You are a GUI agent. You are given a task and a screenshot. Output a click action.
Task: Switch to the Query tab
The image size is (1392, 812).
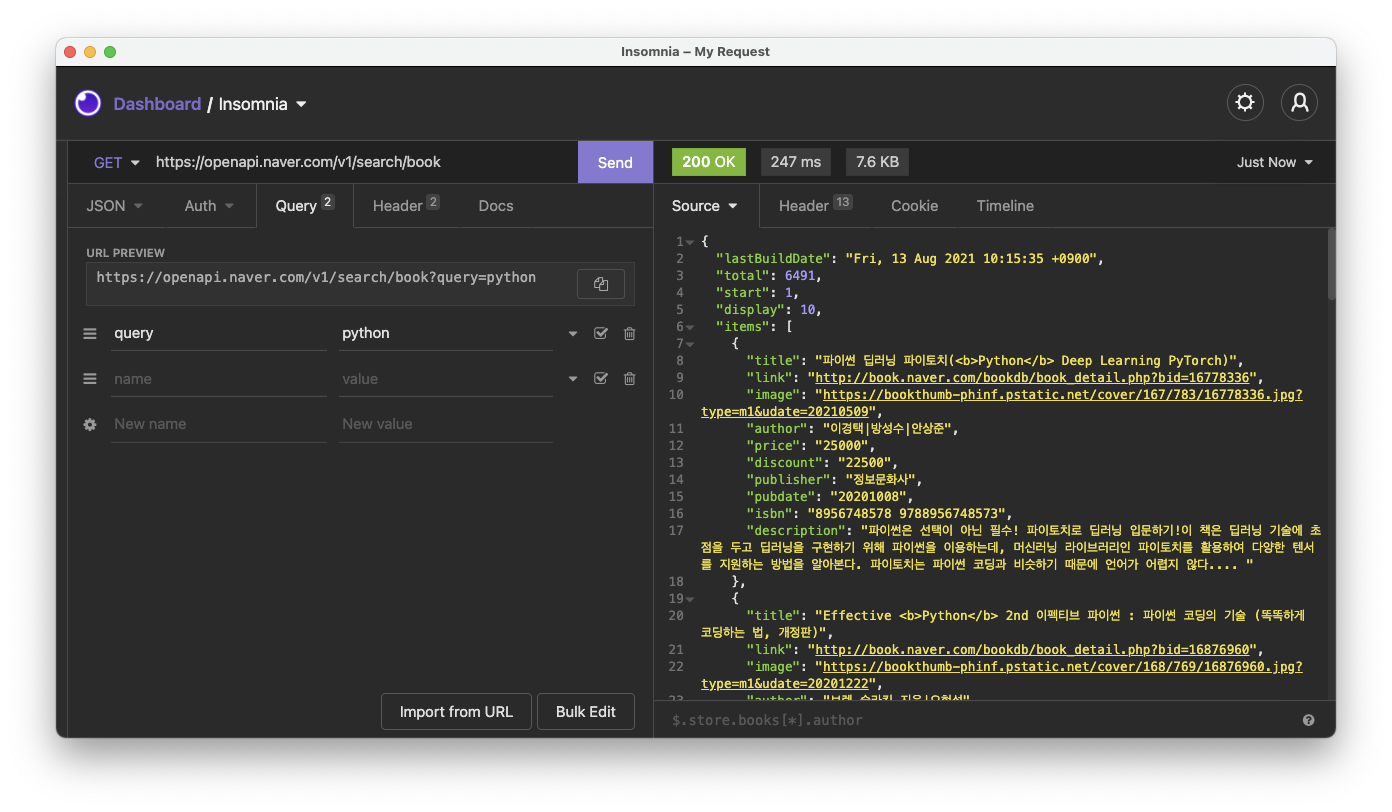coord(304,205)
